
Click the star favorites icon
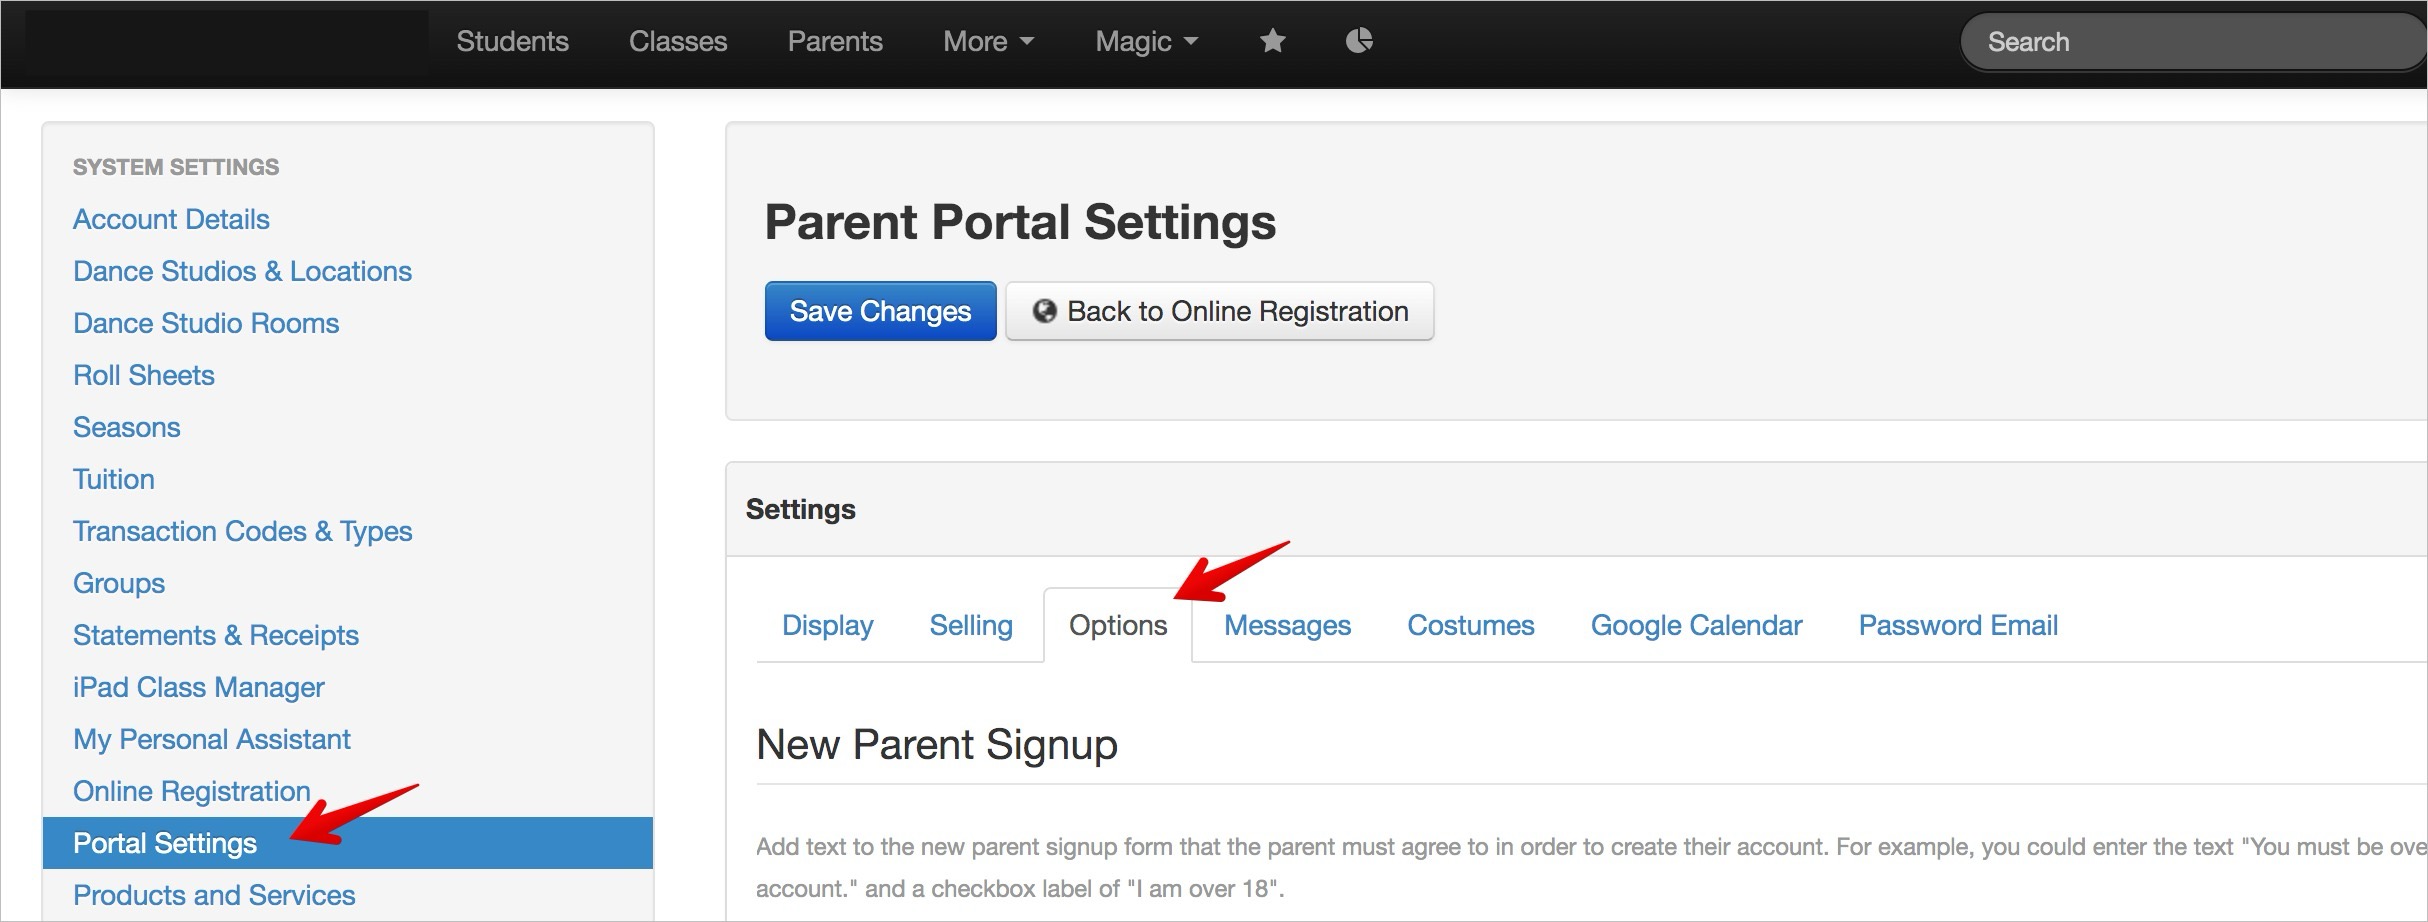[x=1272, y=41]
